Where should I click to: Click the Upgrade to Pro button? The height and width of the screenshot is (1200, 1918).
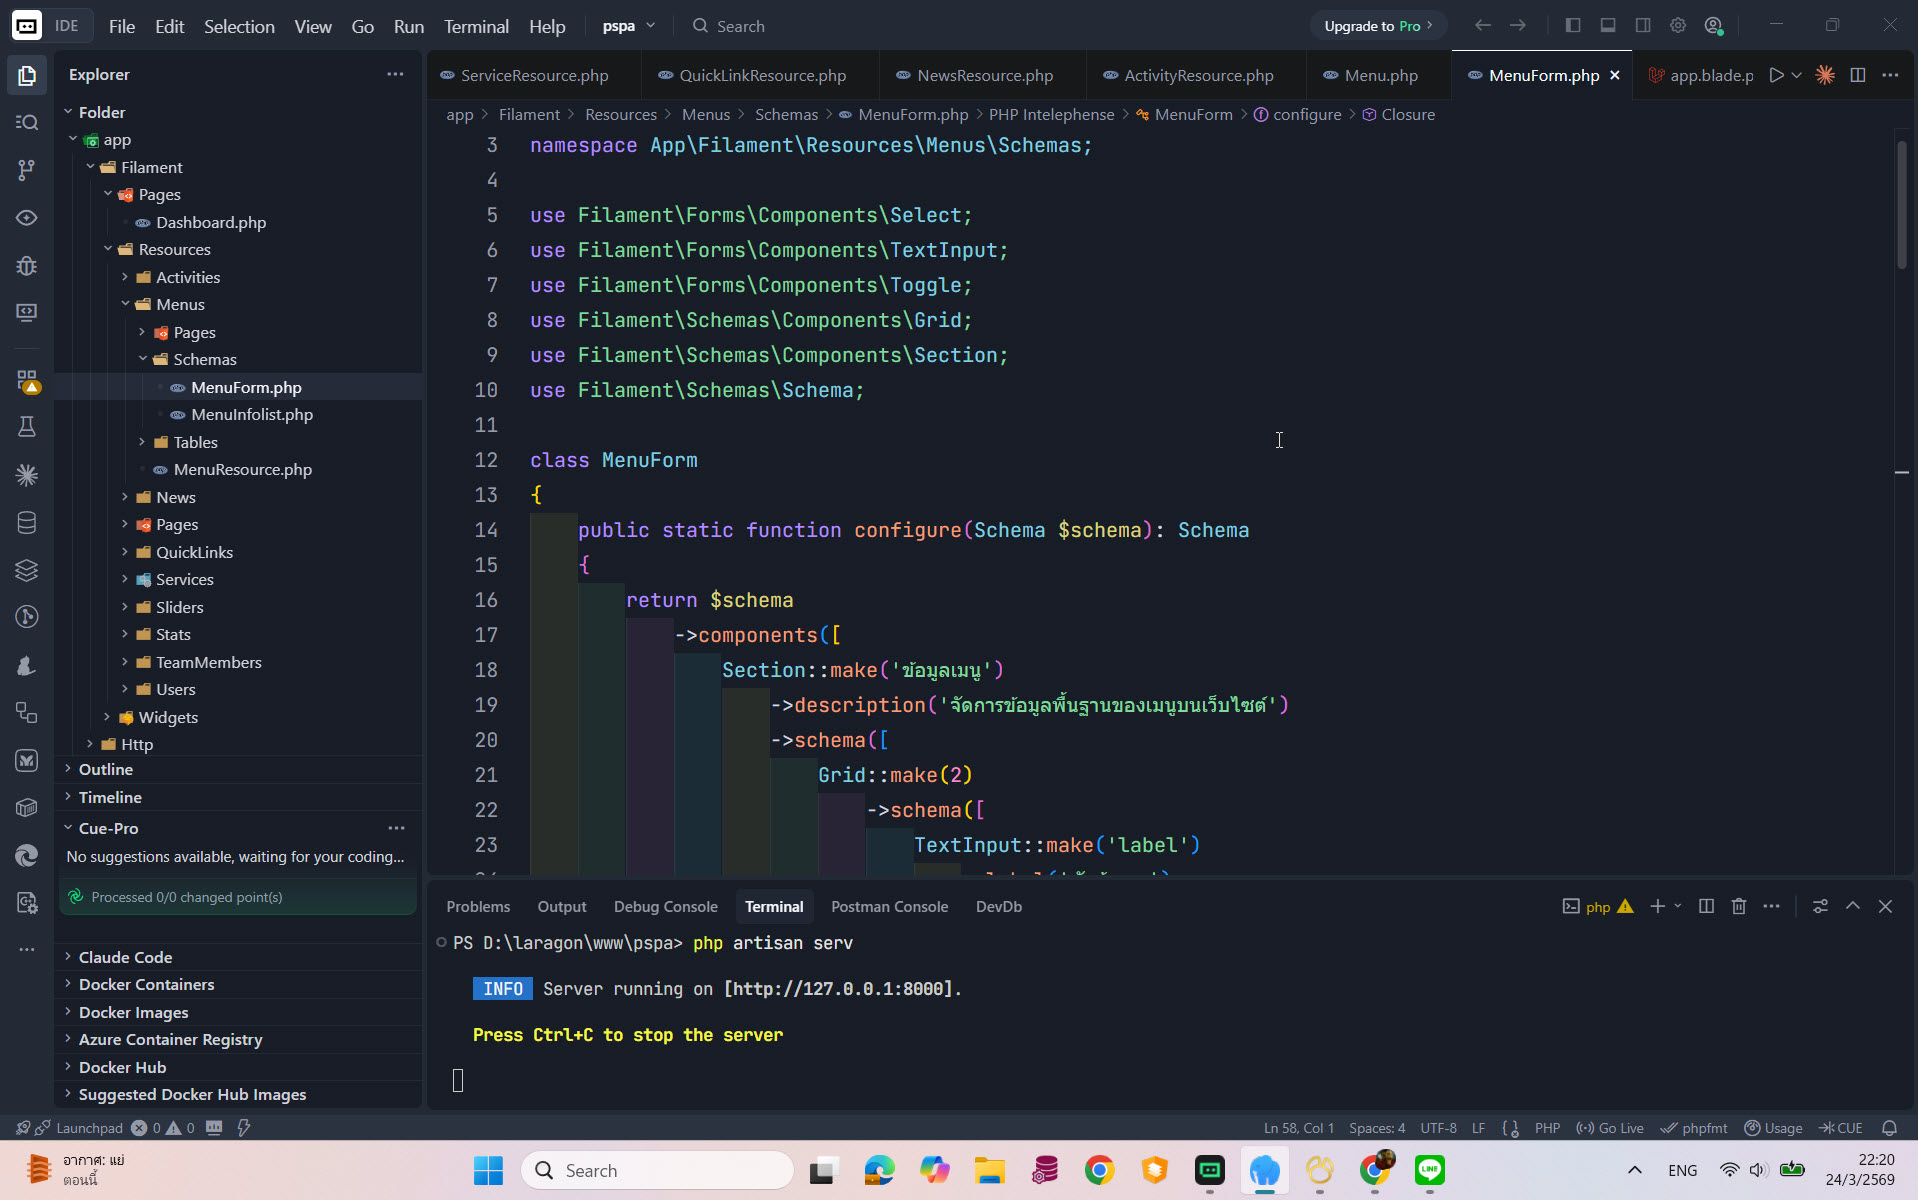point(1377,26)
